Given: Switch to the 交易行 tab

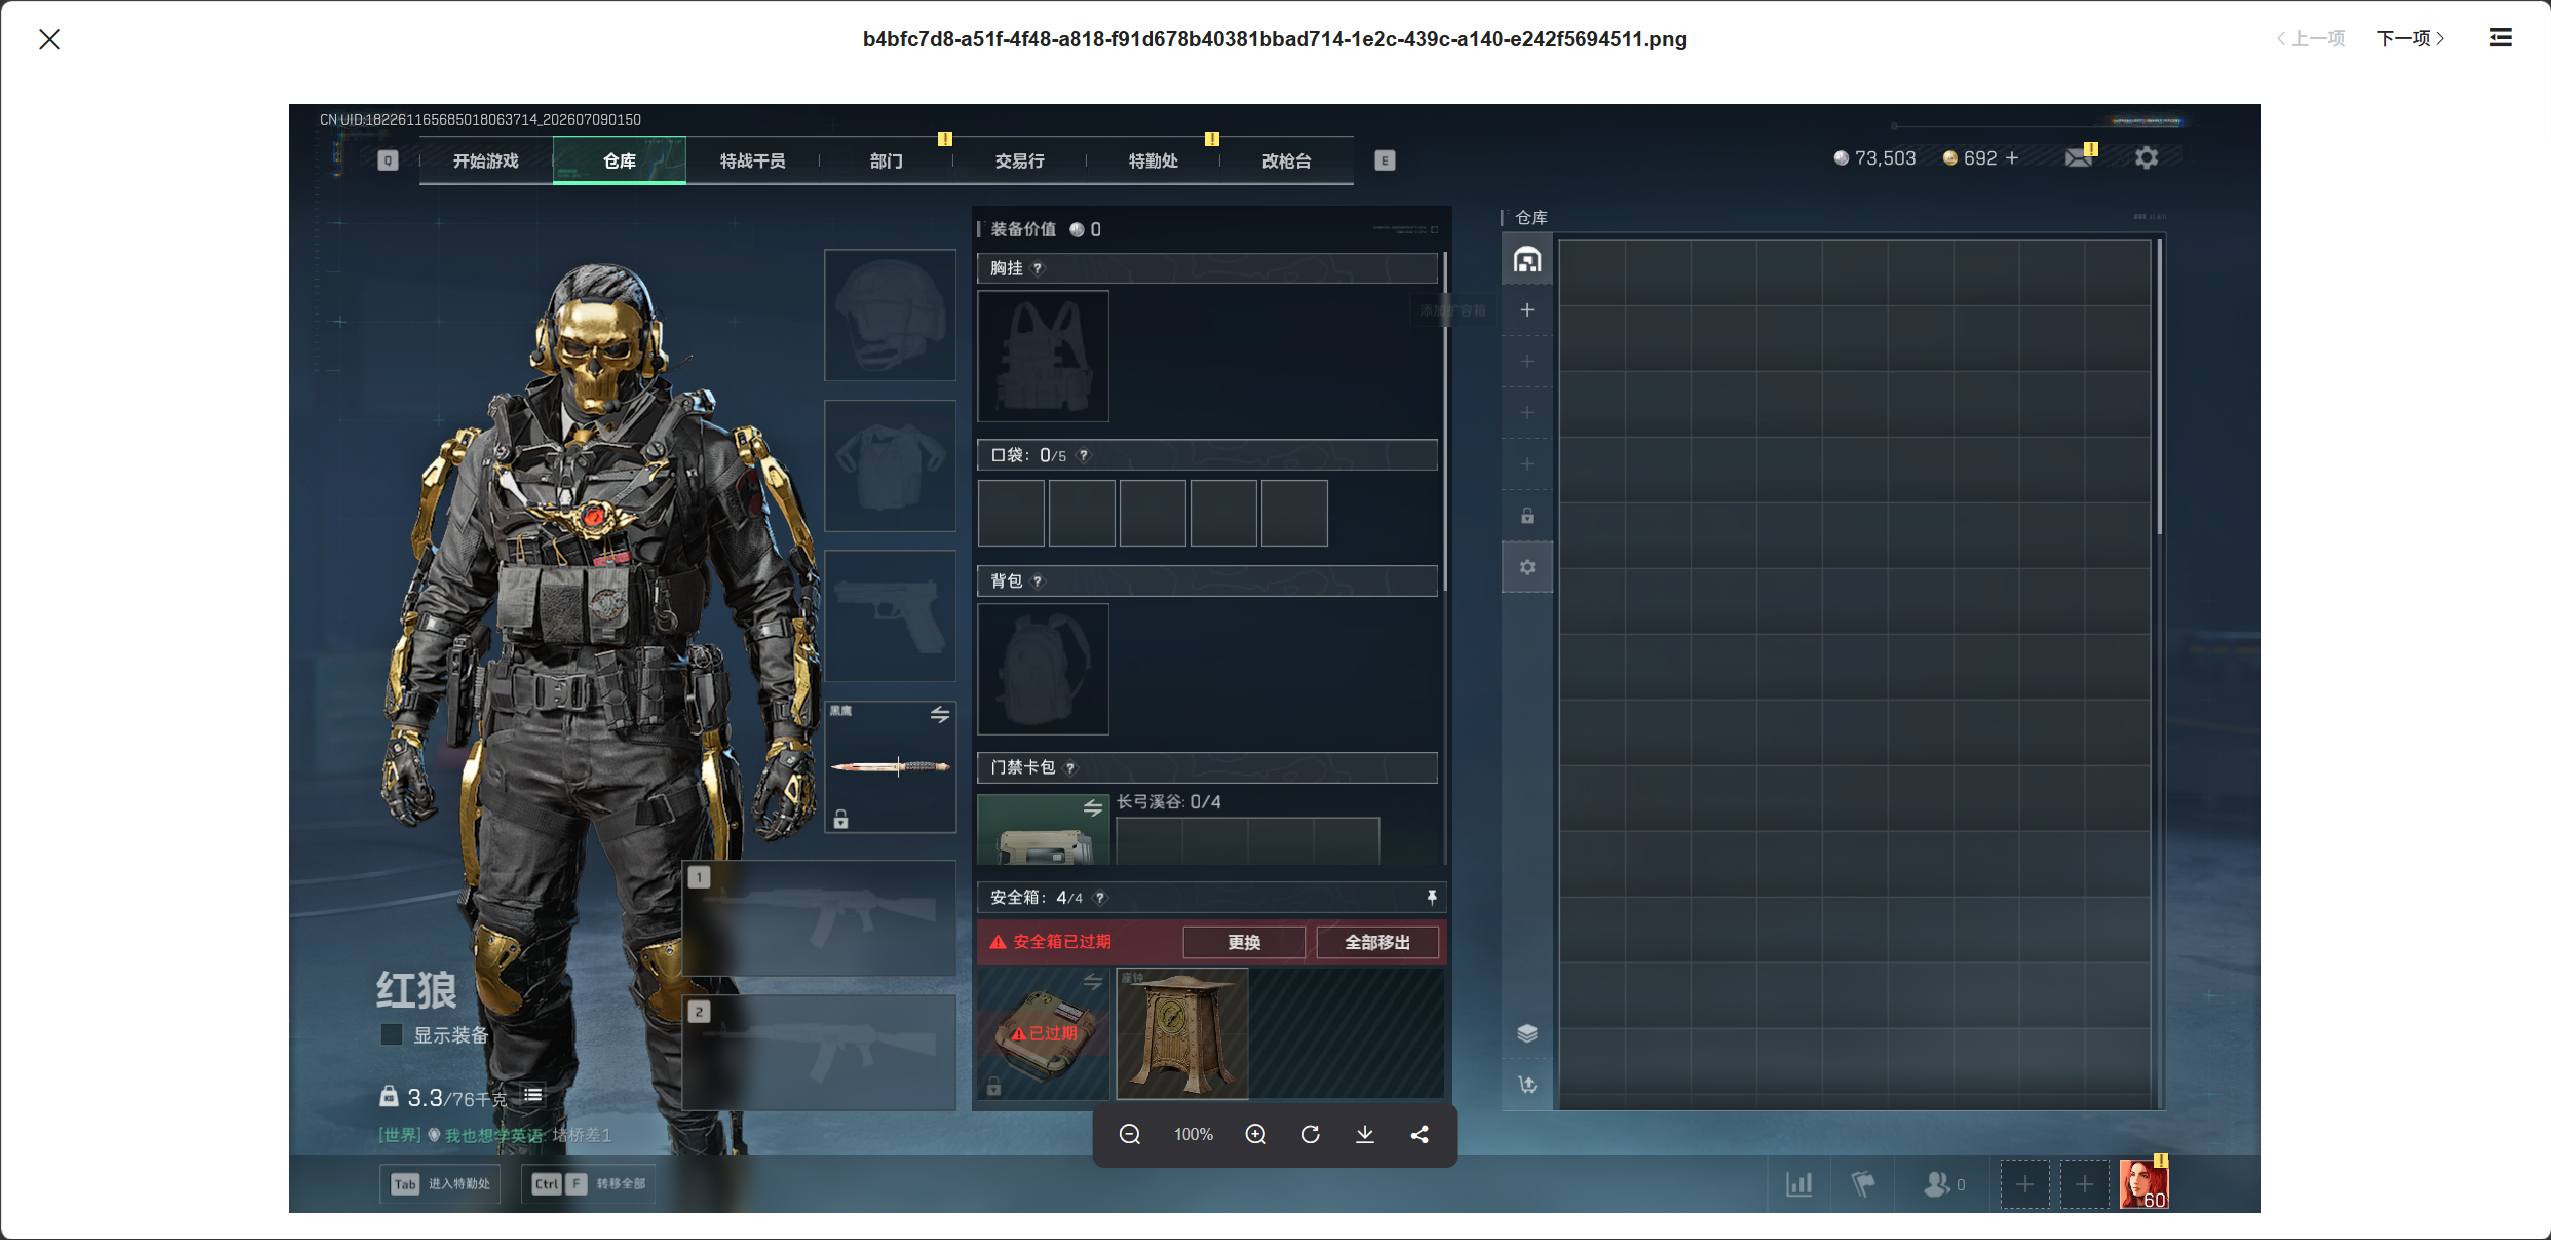Looking at the screenshot, I should coord(1020,161).
